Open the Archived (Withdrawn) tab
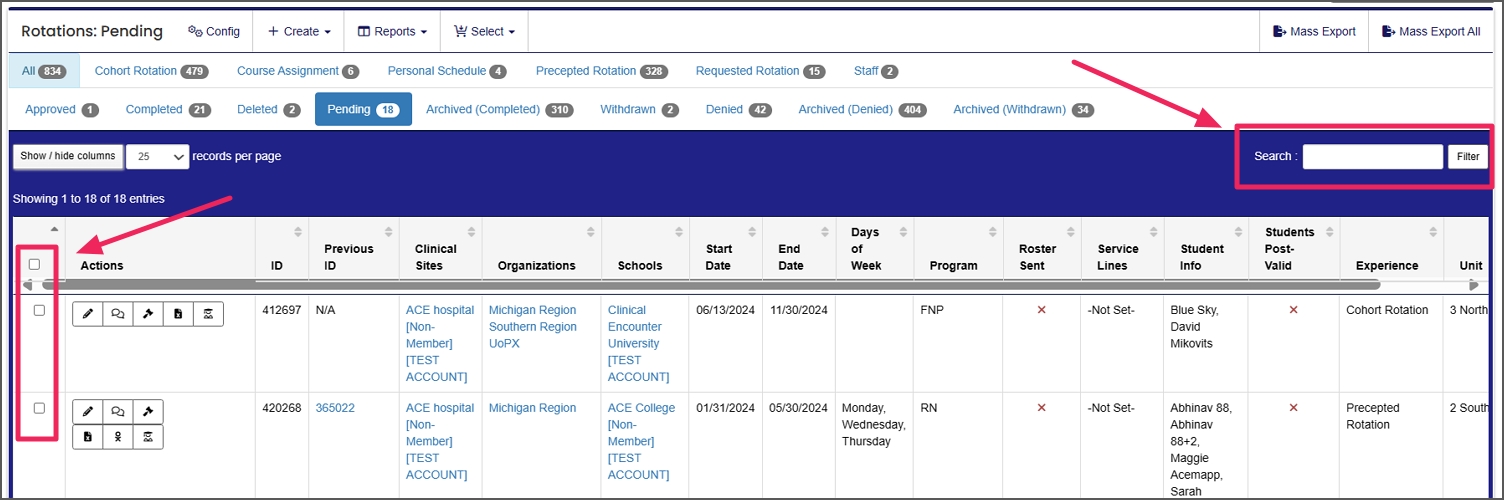The height and width of the screenshot is (500, 1504). pyautogui.click(x=1023, y=109)
